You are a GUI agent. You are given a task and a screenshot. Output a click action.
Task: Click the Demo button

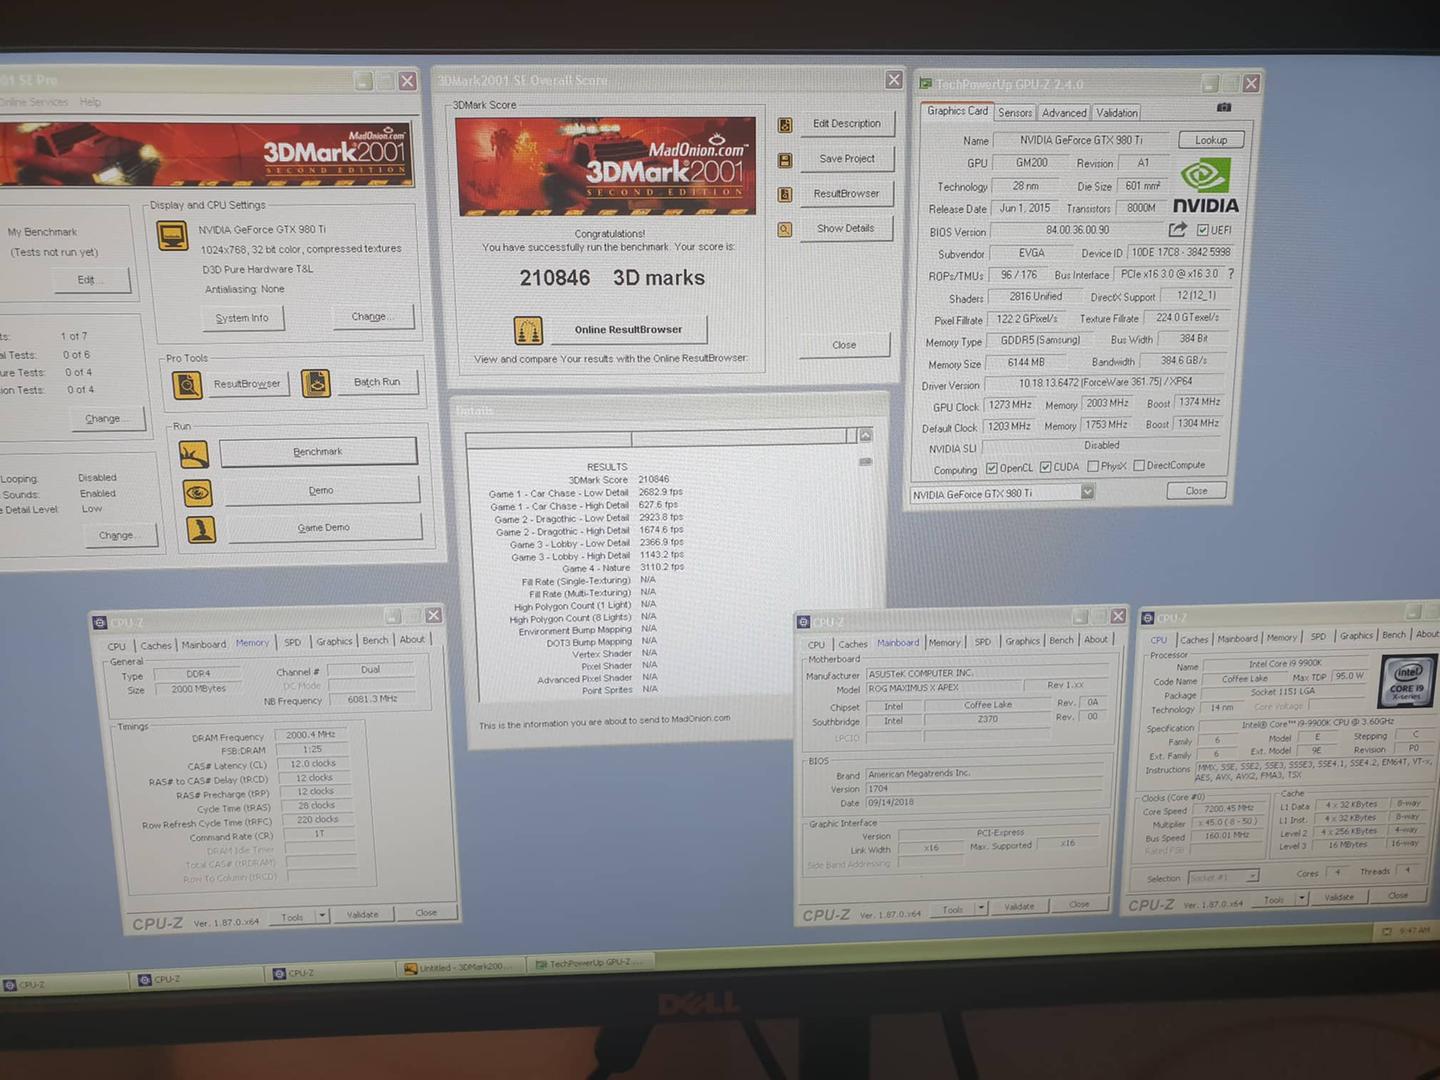pyautogui.click(x=321, y=490)
